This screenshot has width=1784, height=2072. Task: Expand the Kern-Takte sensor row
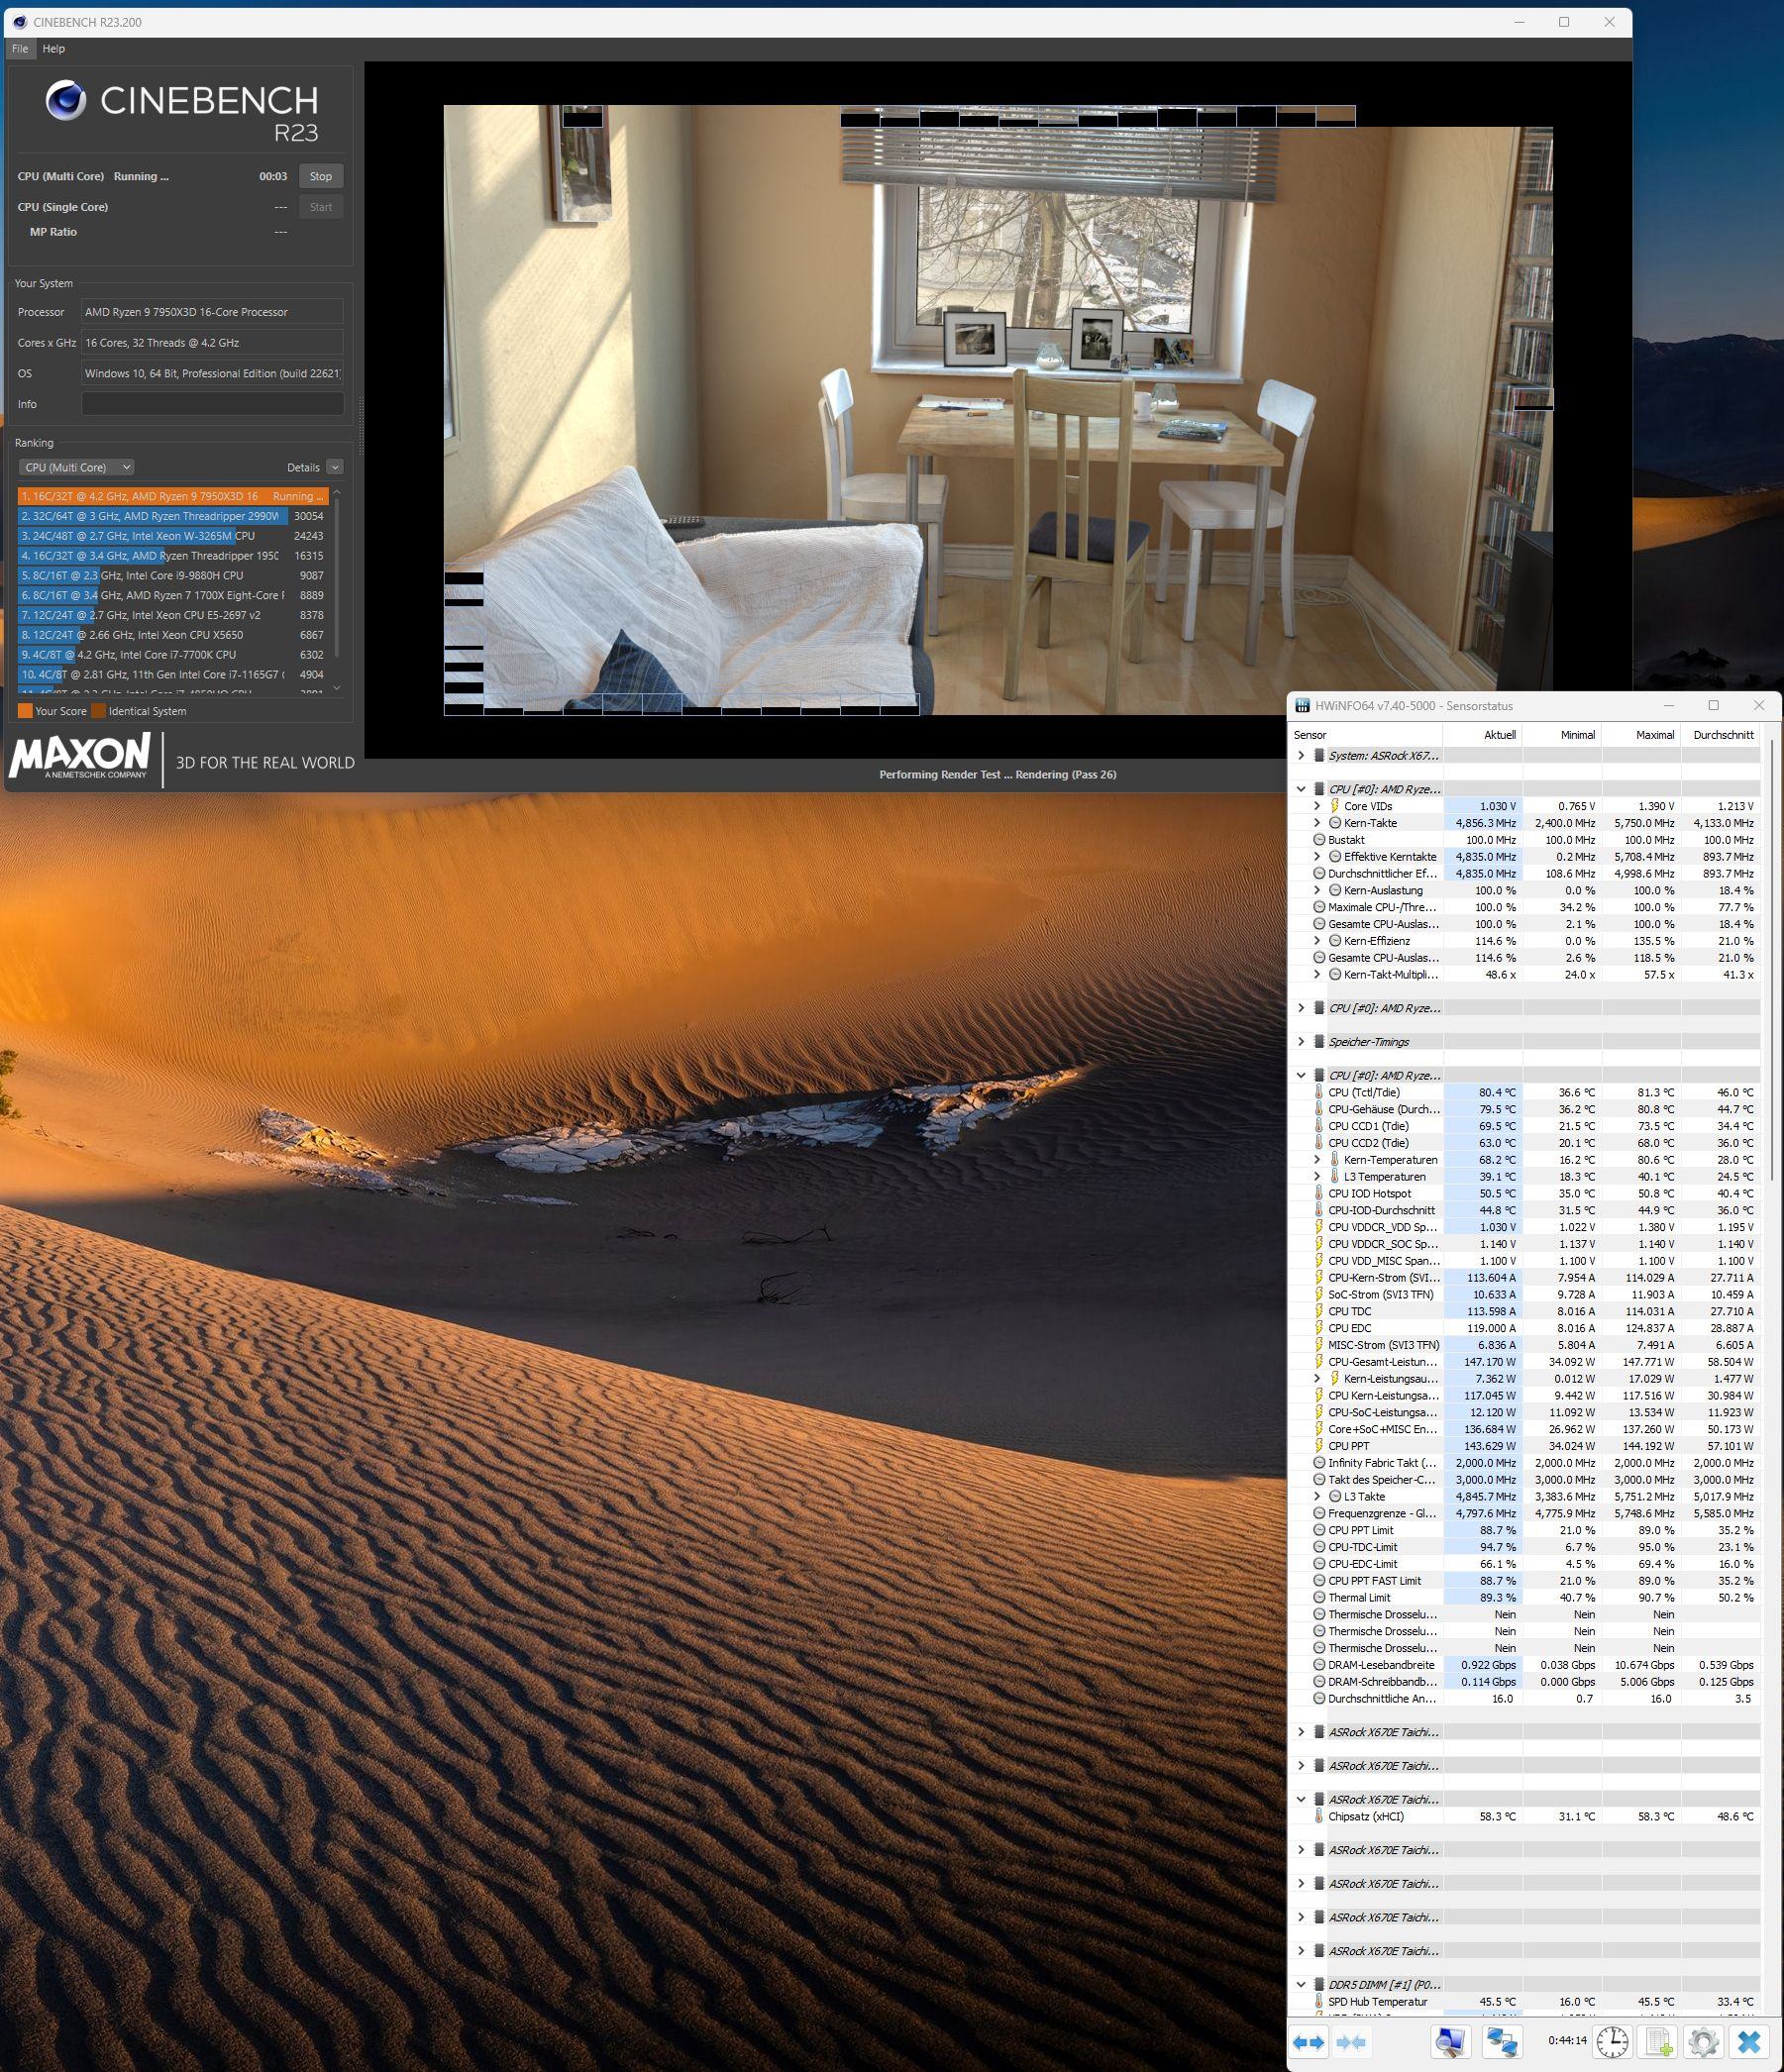[1317, 823]
